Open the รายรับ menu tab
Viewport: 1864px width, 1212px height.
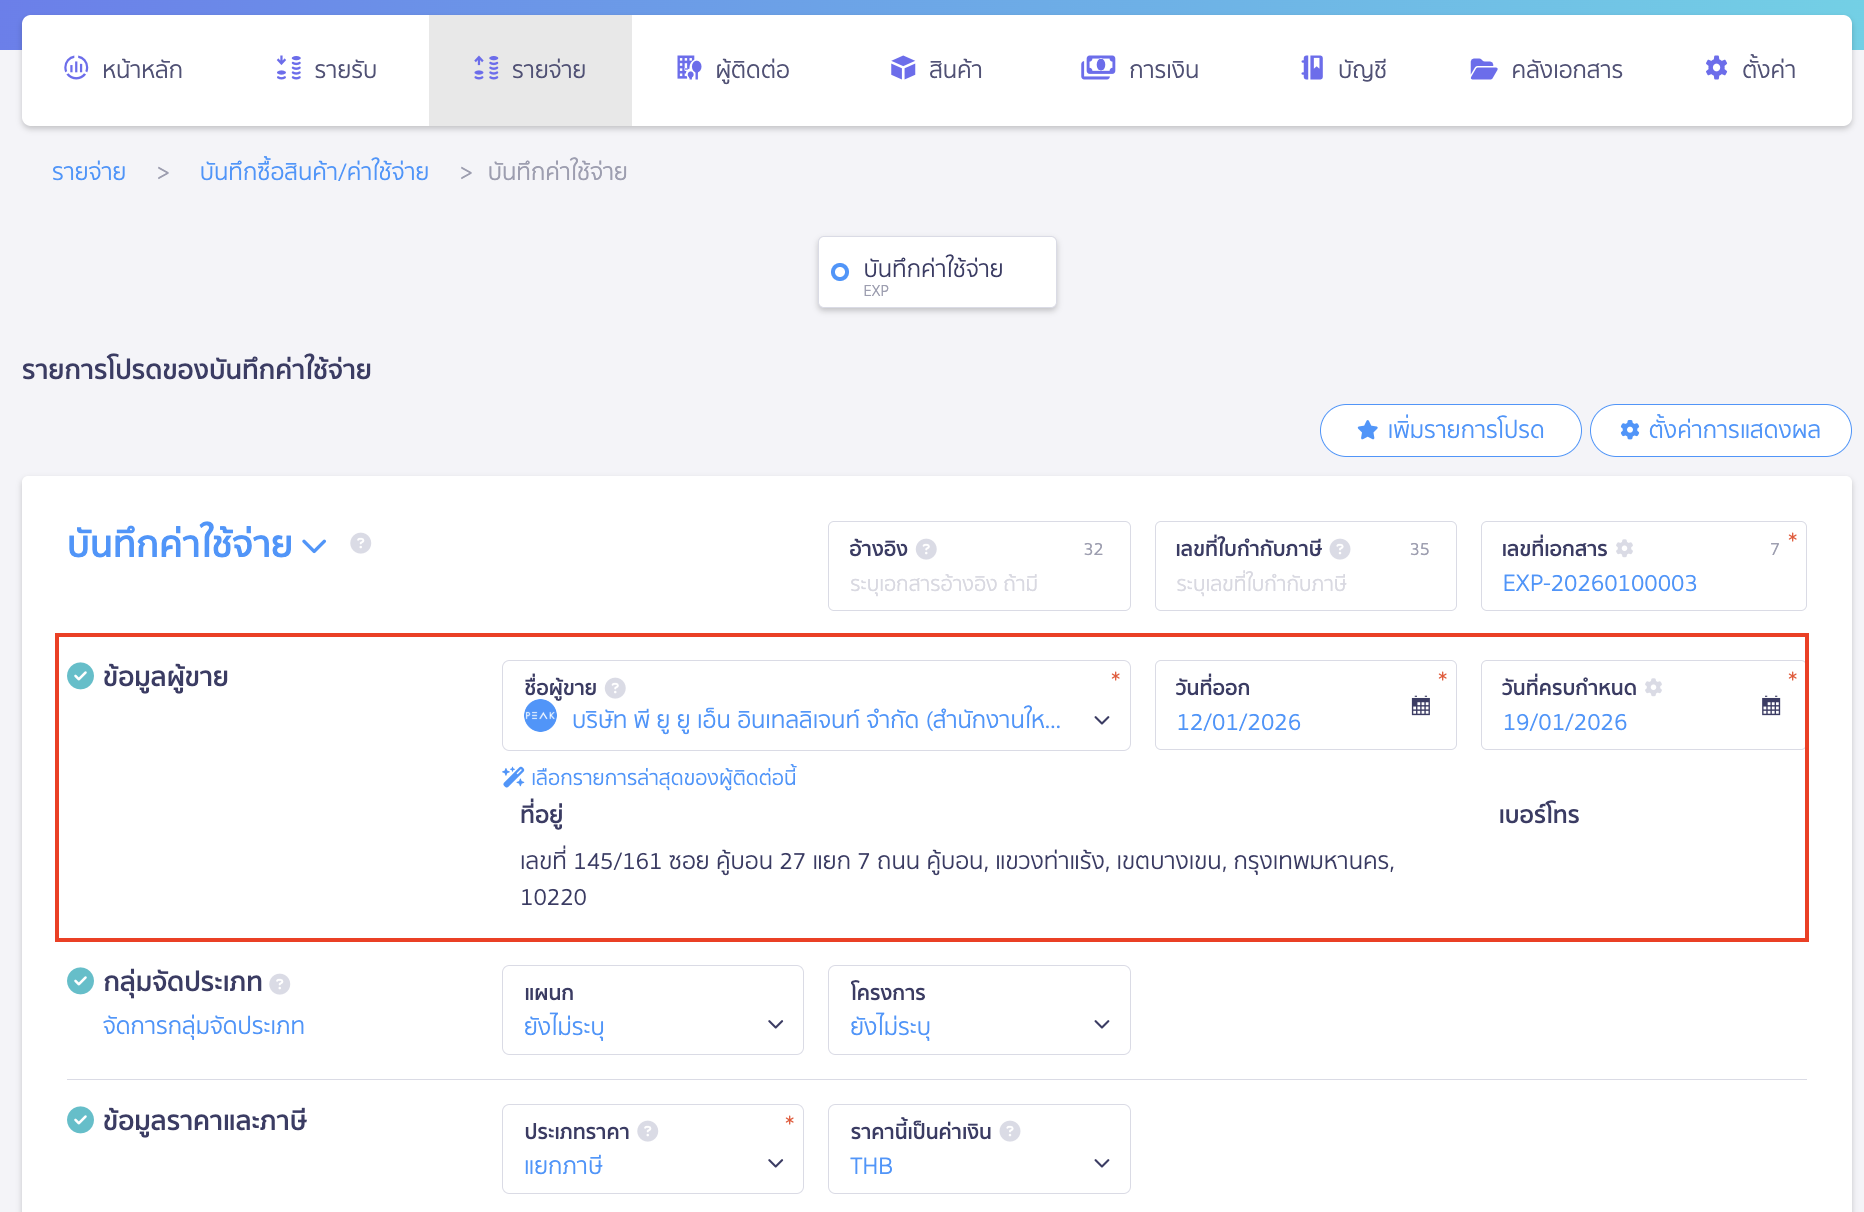(326, 70)
